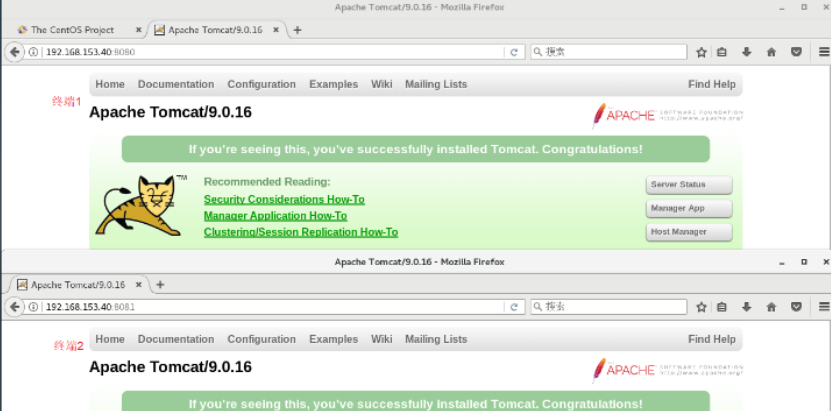Open Documentation in 8081 page navigation

point(176,339)
